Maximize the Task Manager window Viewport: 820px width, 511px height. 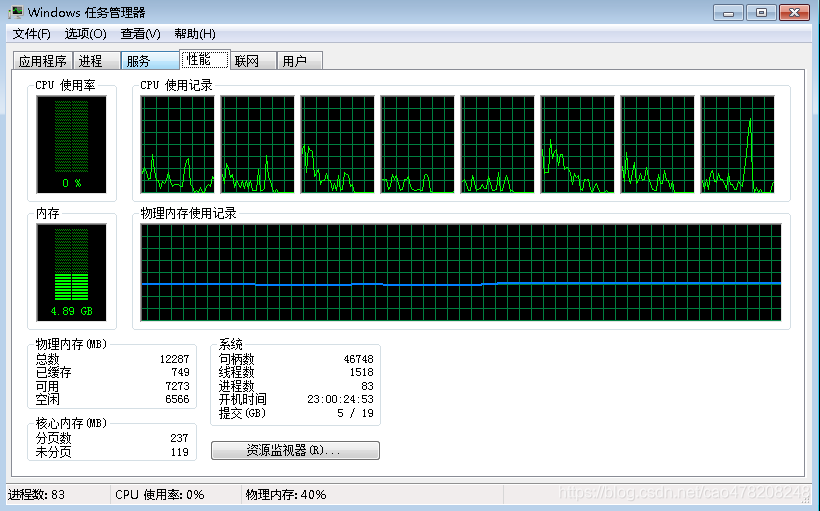tap(761, 13)
